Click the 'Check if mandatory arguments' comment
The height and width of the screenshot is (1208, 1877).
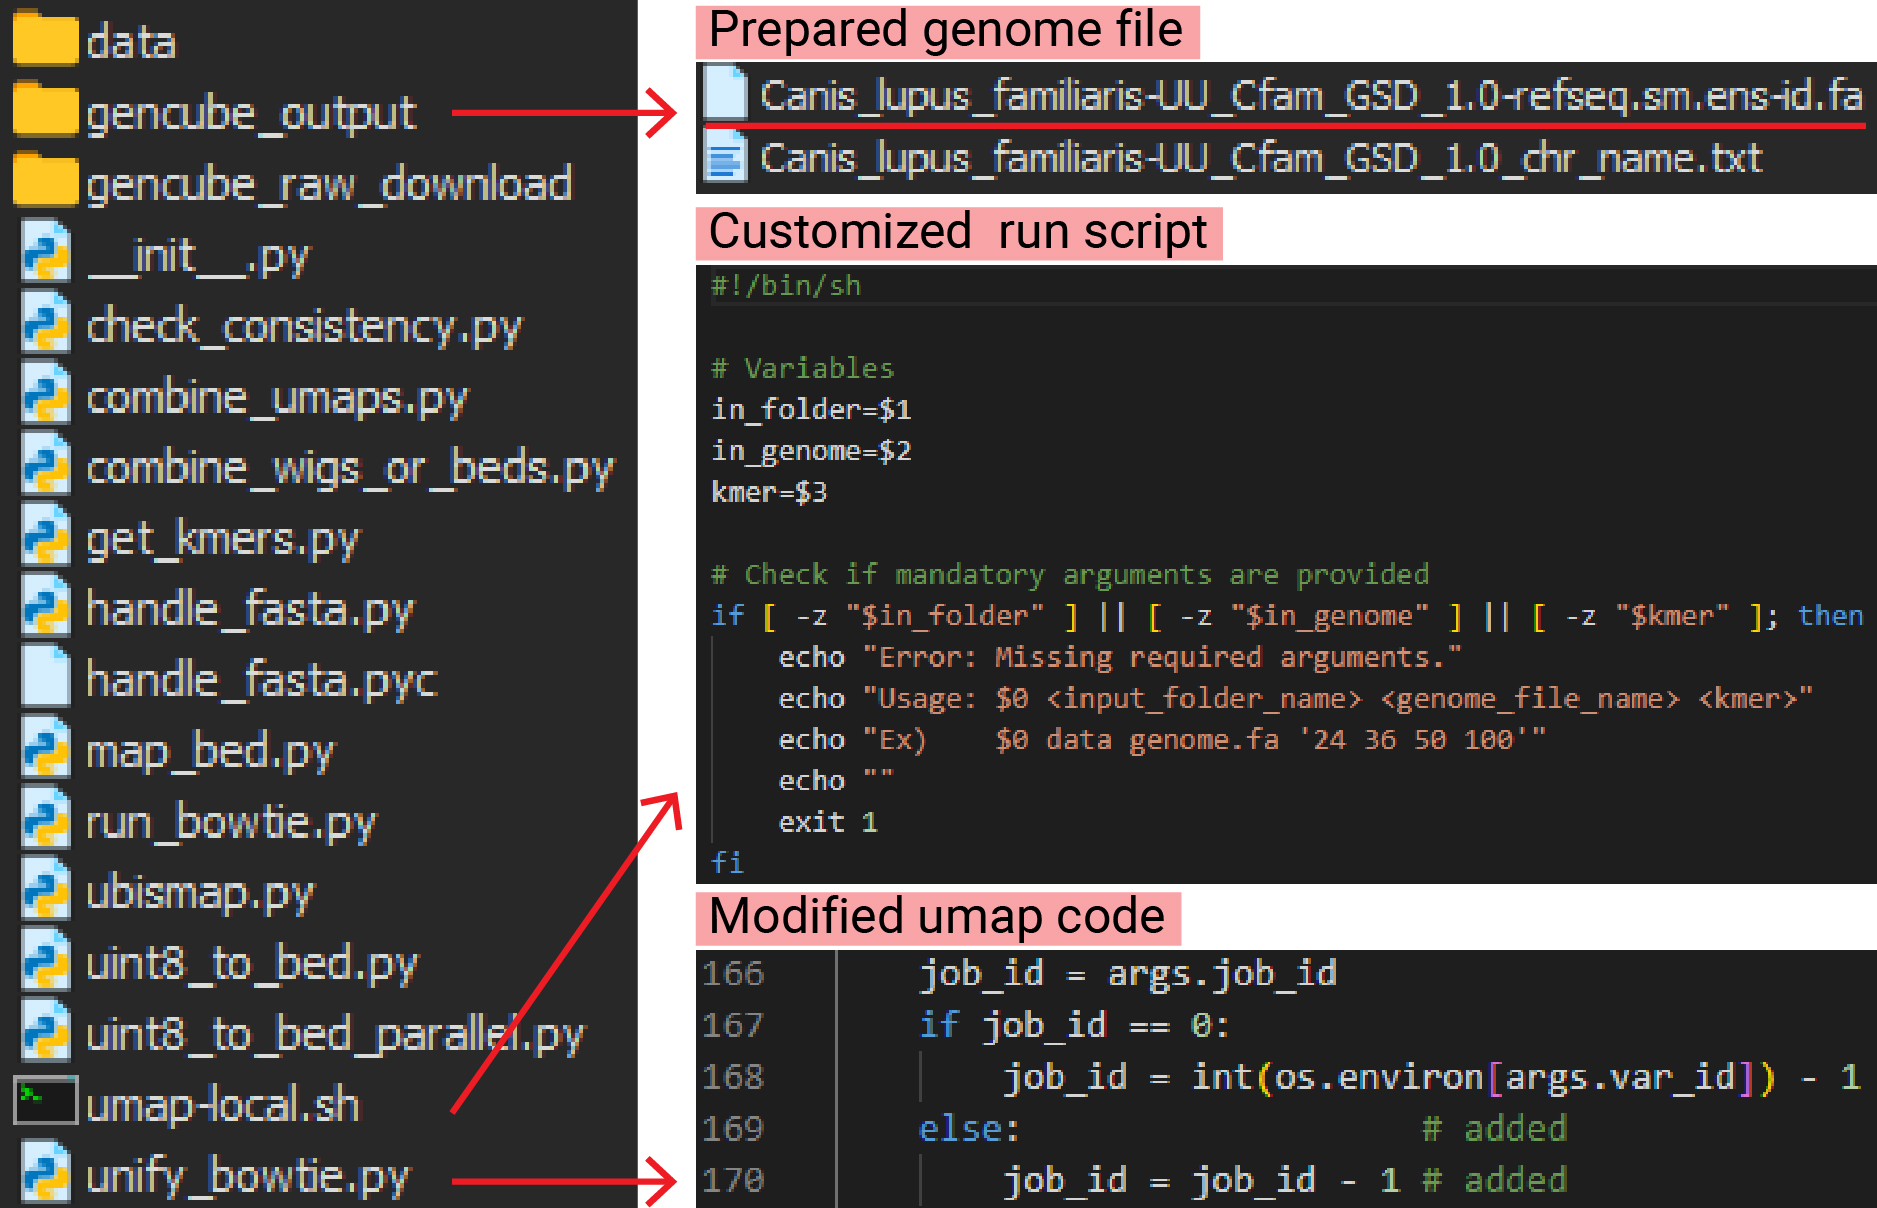click(x=1070, y=574)
